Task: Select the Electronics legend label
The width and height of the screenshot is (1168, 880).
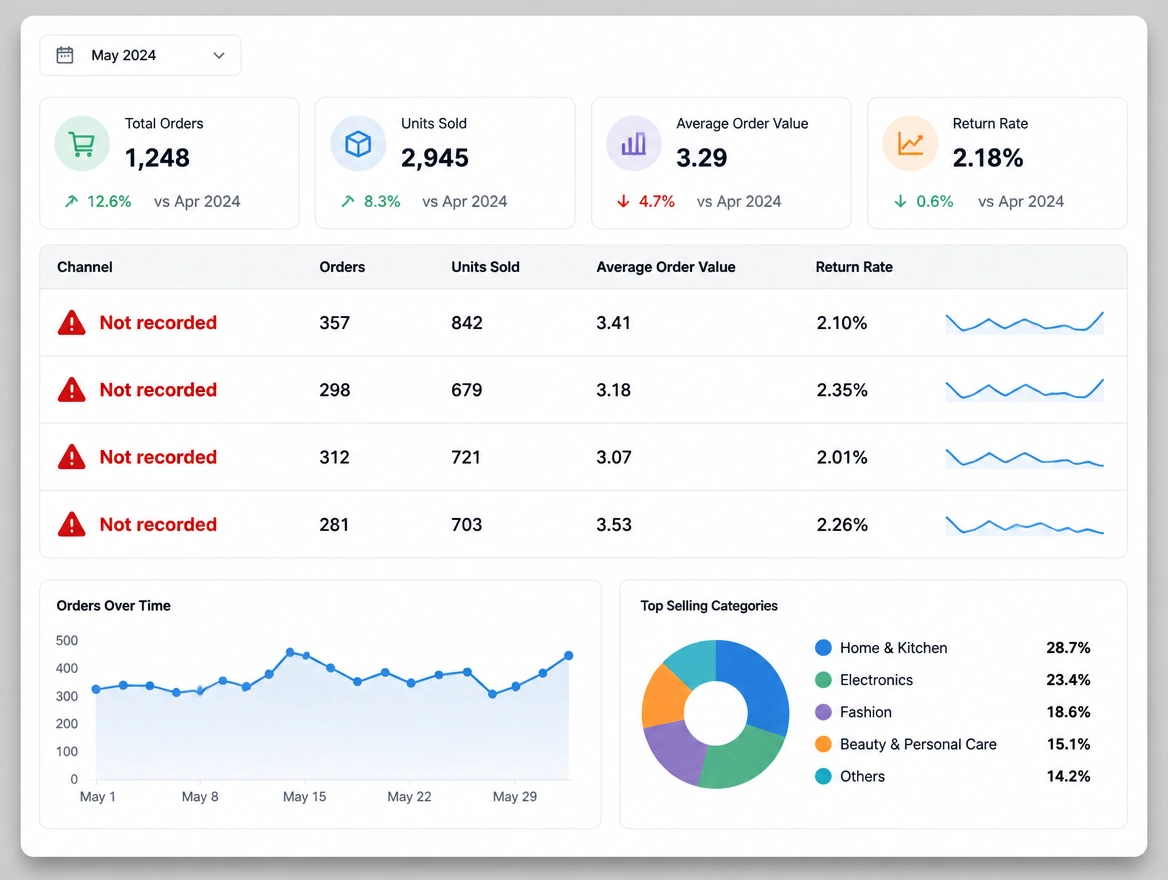Action: (x=877, y=680)
